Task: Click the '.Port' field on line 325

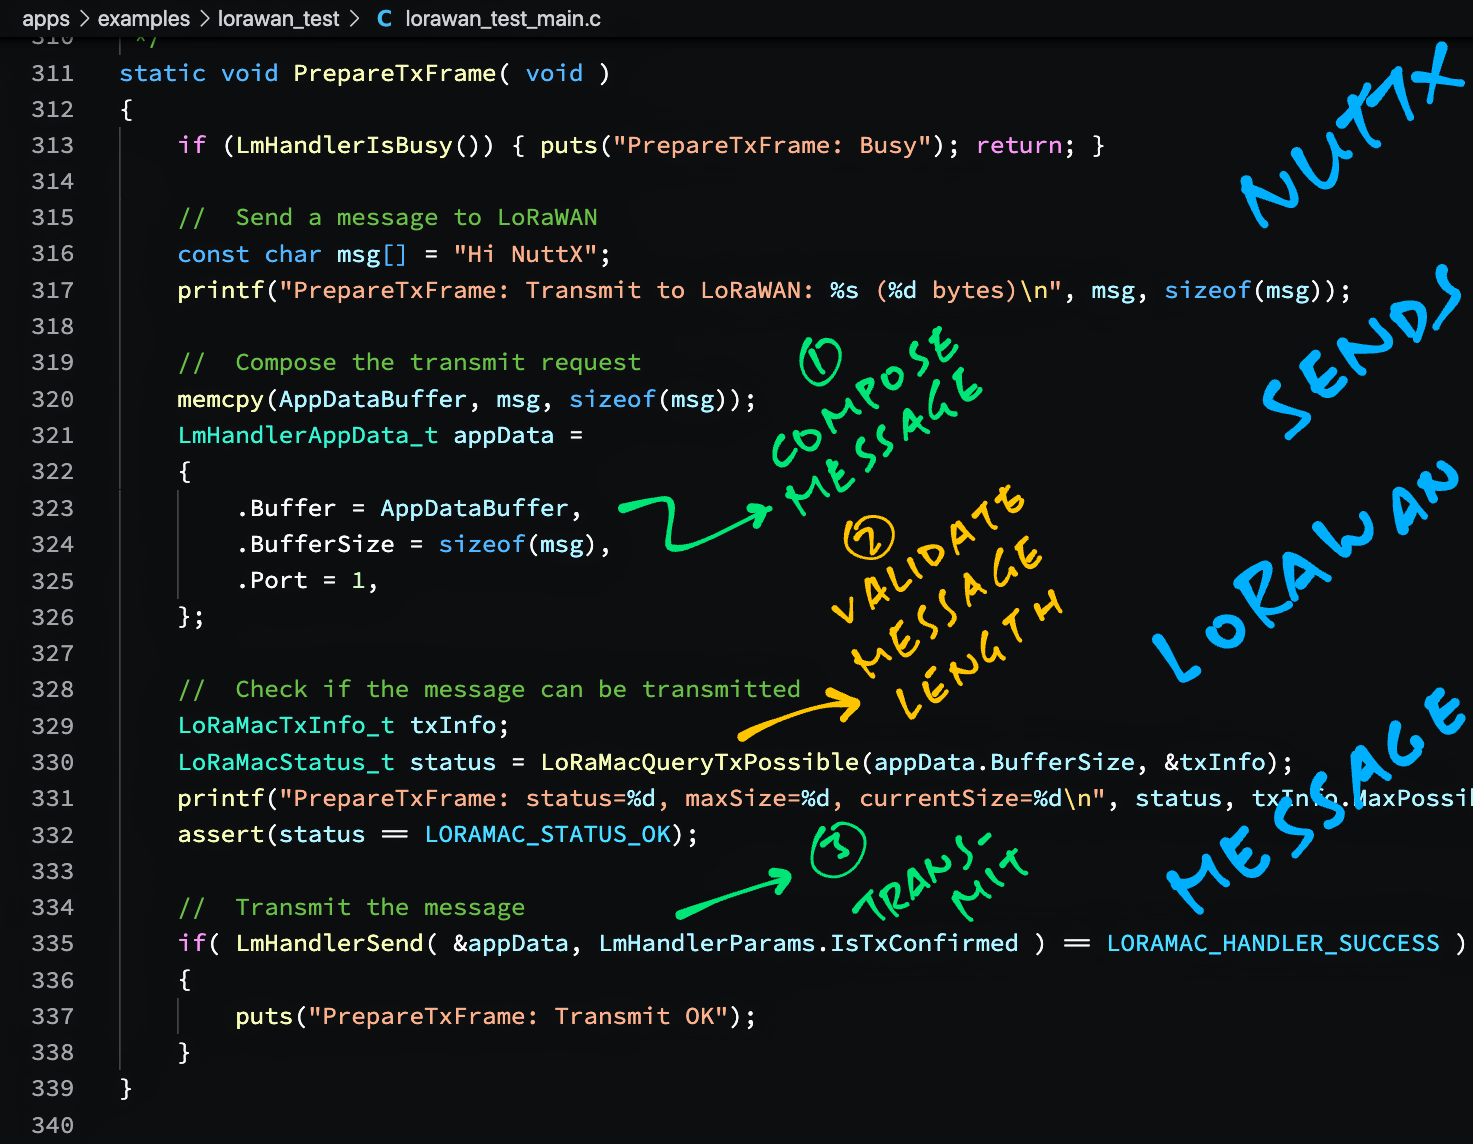Action: pos(272,581)
